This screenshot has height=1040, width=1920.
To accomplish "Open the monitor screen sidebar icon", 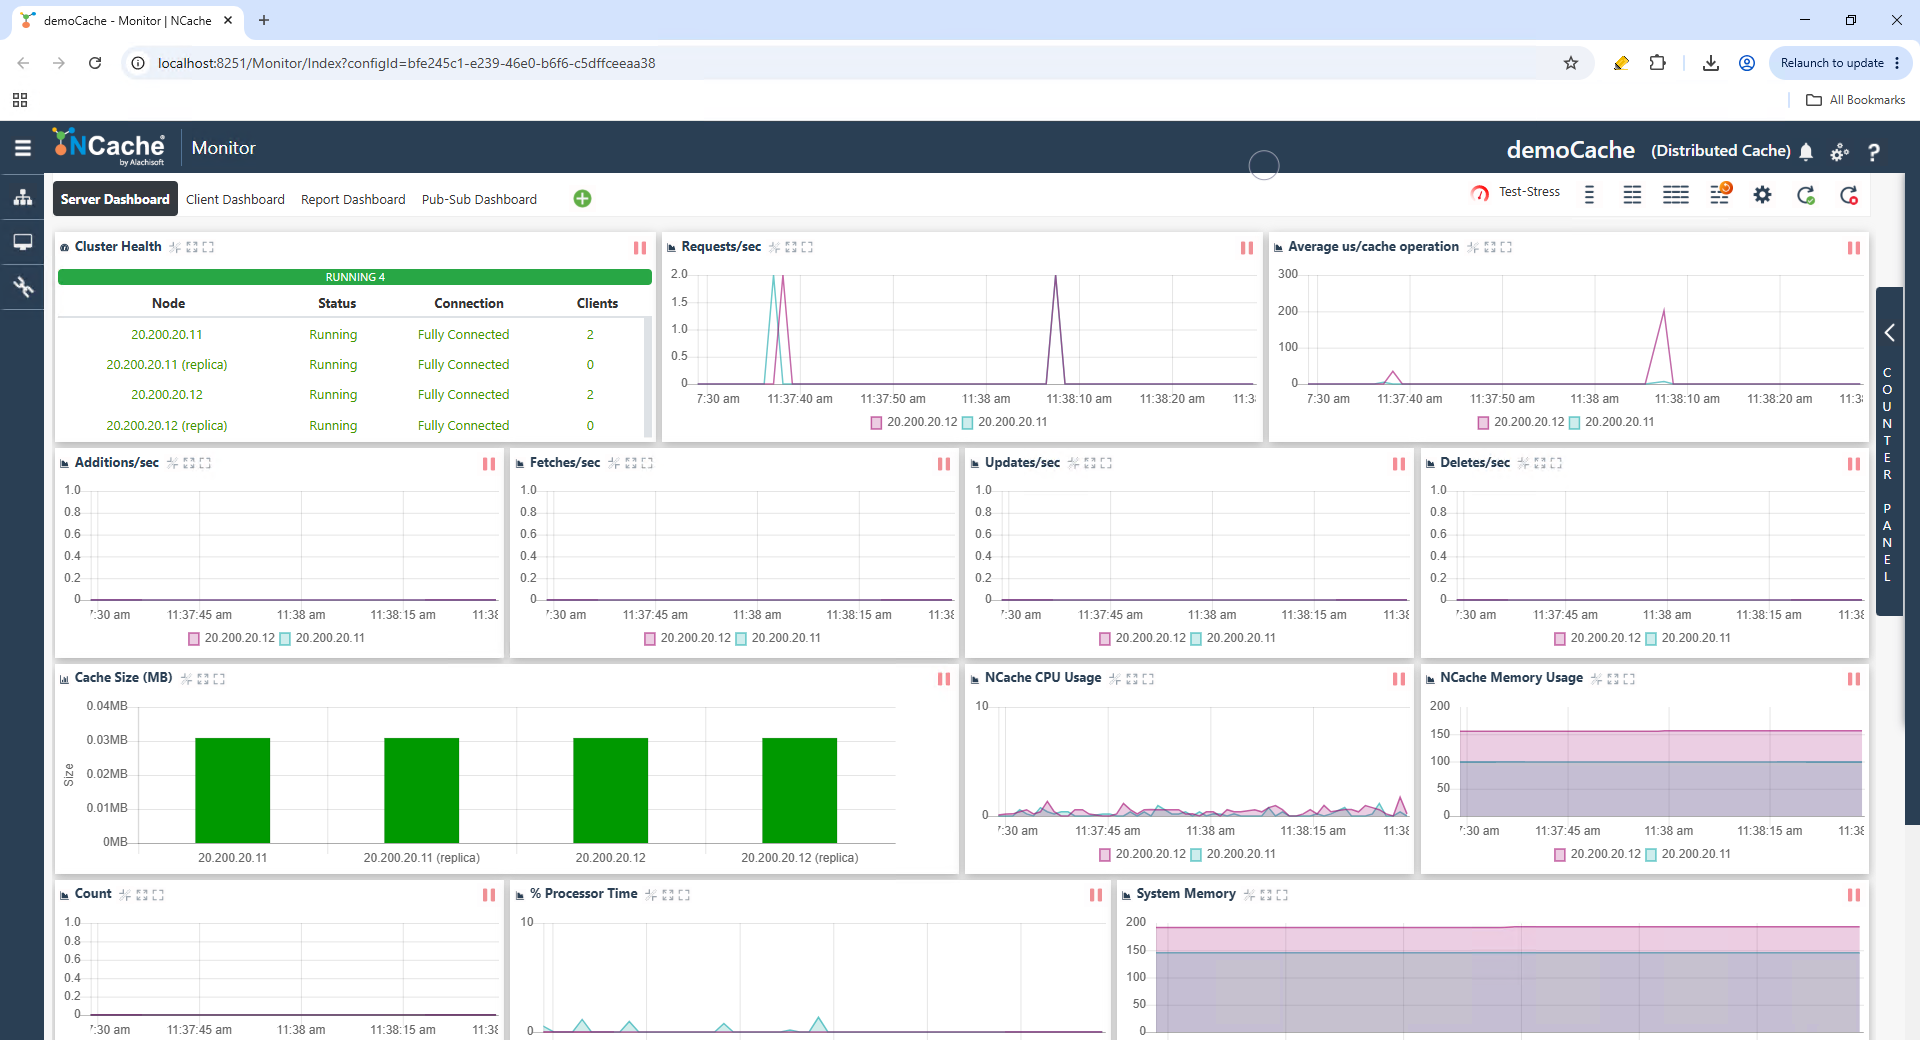I will (22, 242).
